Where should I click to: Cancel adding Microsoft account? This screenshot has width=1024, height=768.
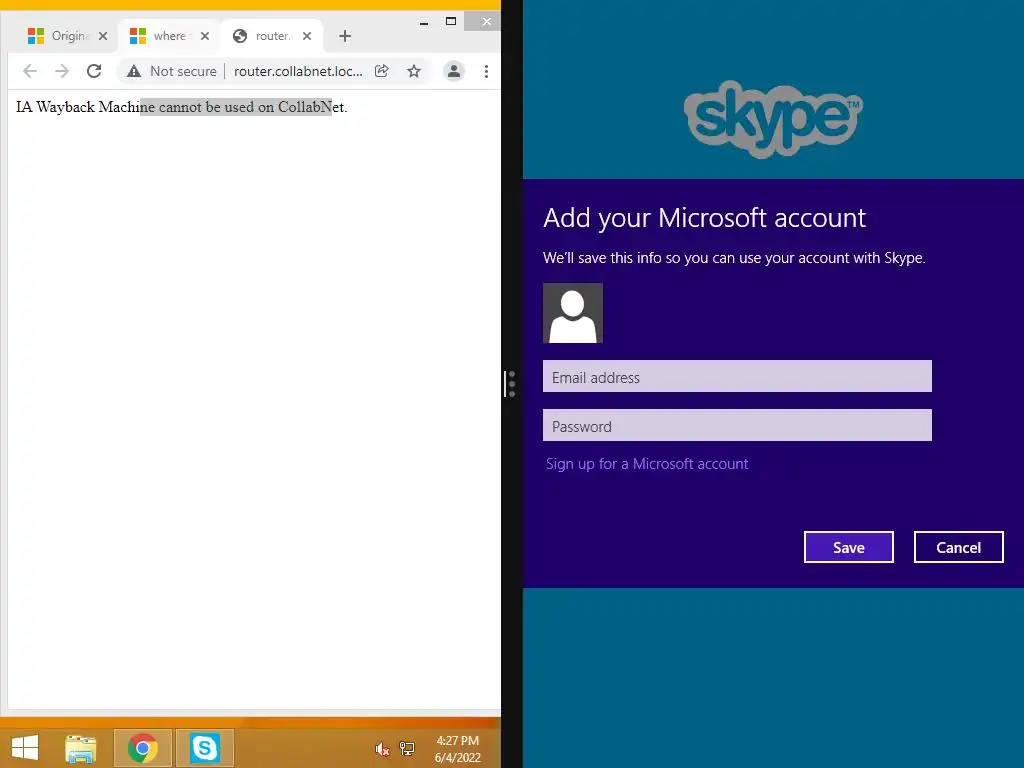958,547
